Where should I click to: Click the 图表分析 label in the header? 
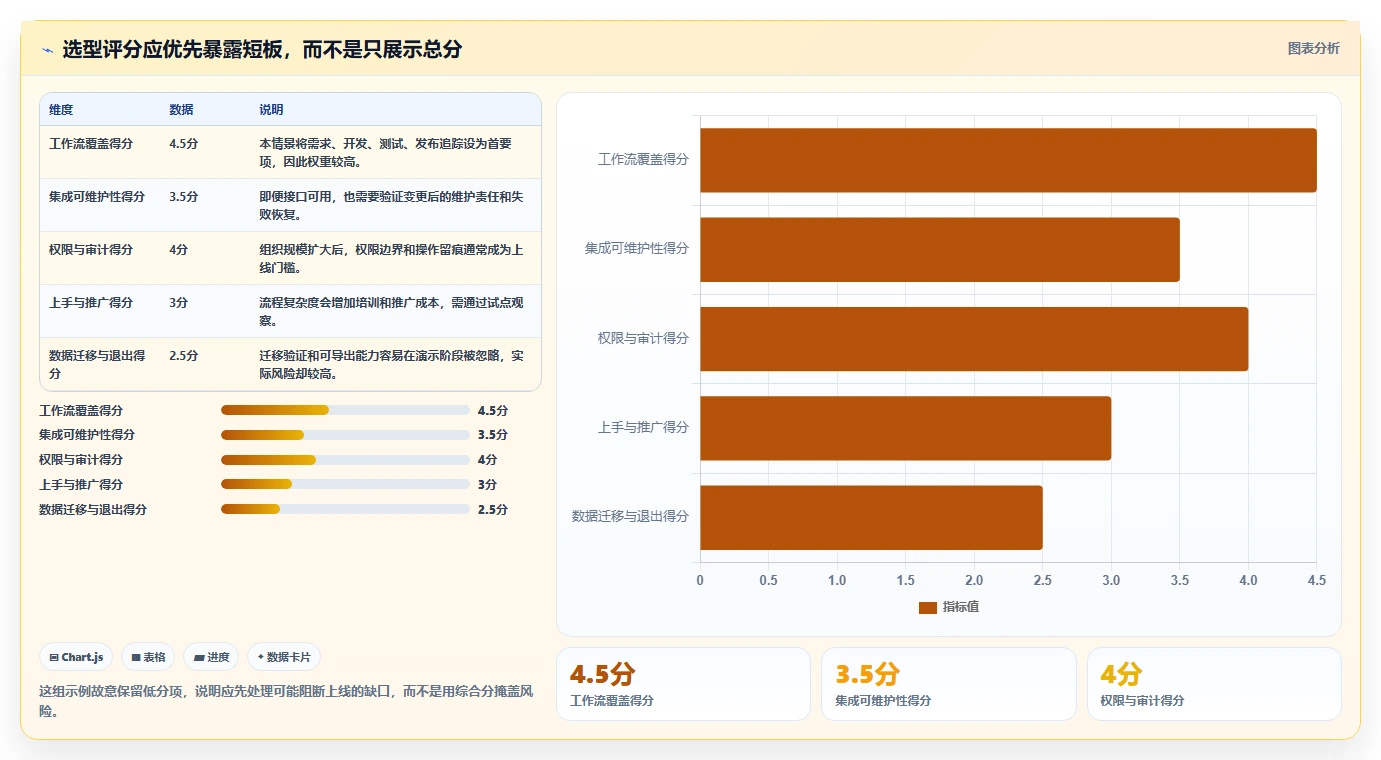[1313, 48]
